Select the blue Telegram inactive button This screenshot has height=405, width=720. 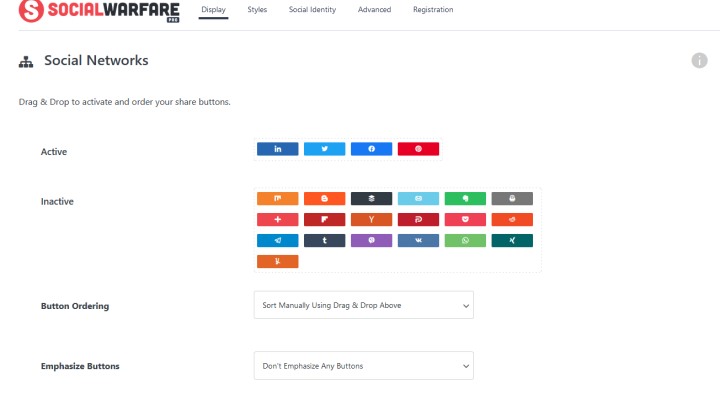[x=277, y=240]
